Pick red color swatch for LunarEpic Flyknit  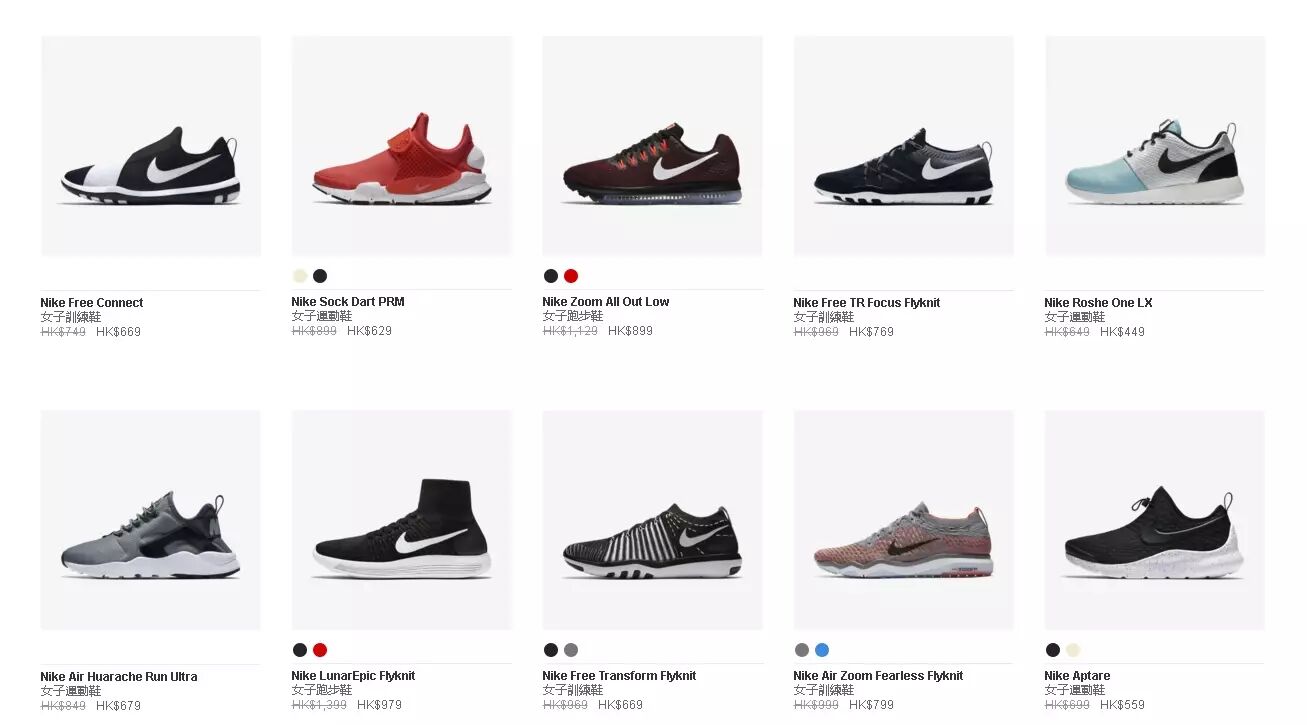coord(320,650)
